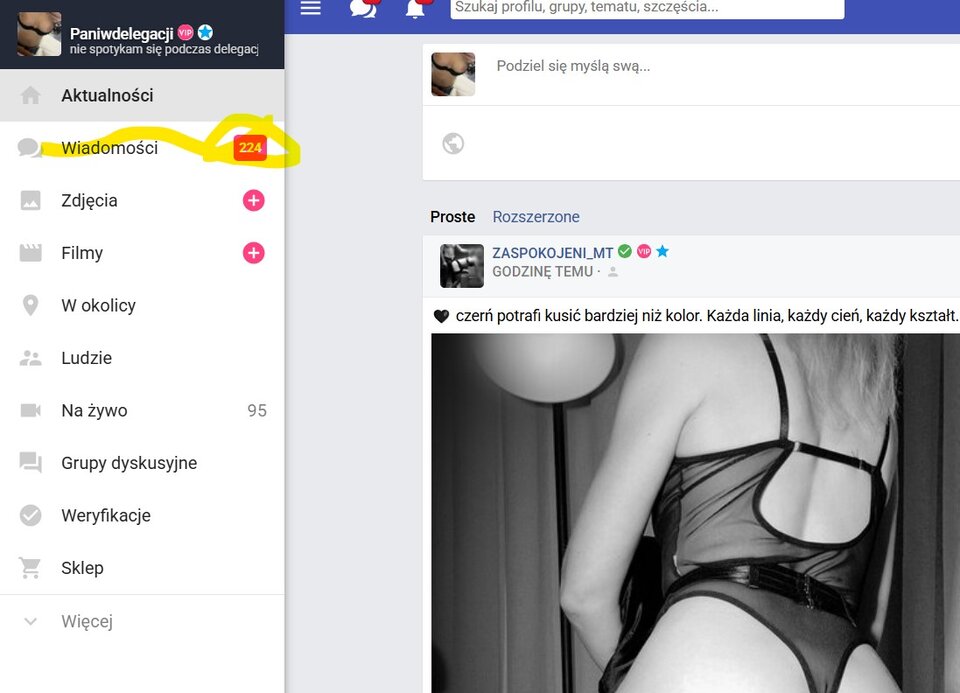Add a video with Filmy plus icon

tap(254, 253)
